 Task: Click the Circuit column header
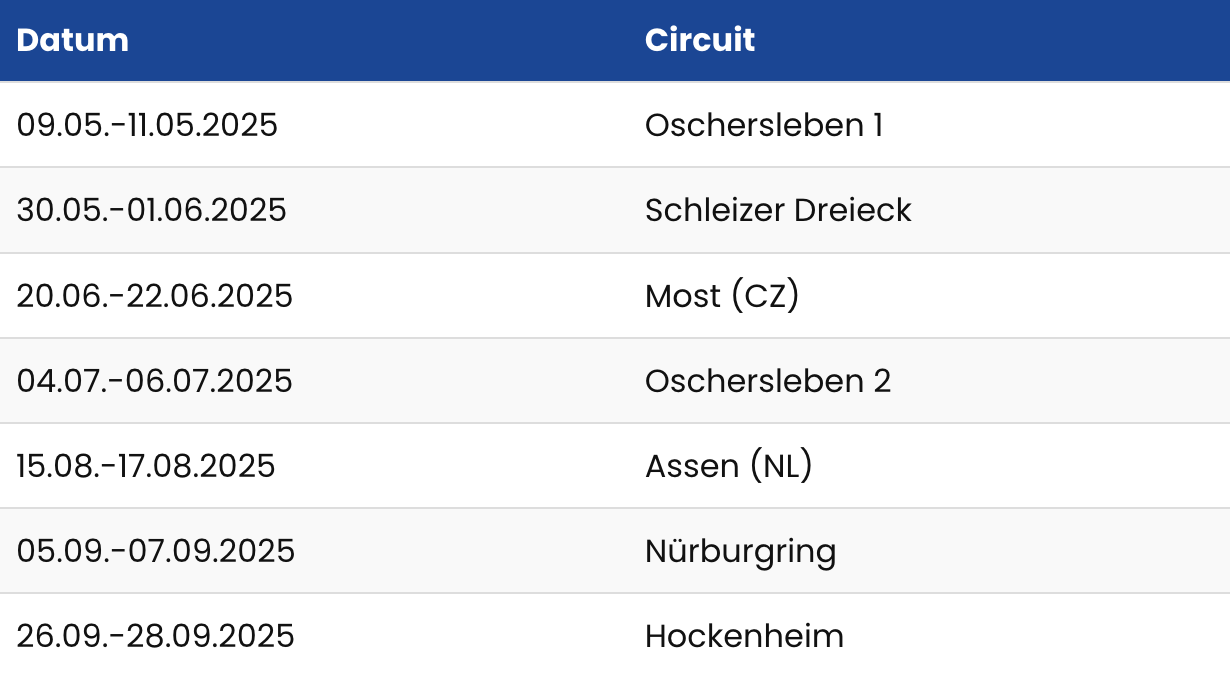pyautogui.click(x=700, y=40)
